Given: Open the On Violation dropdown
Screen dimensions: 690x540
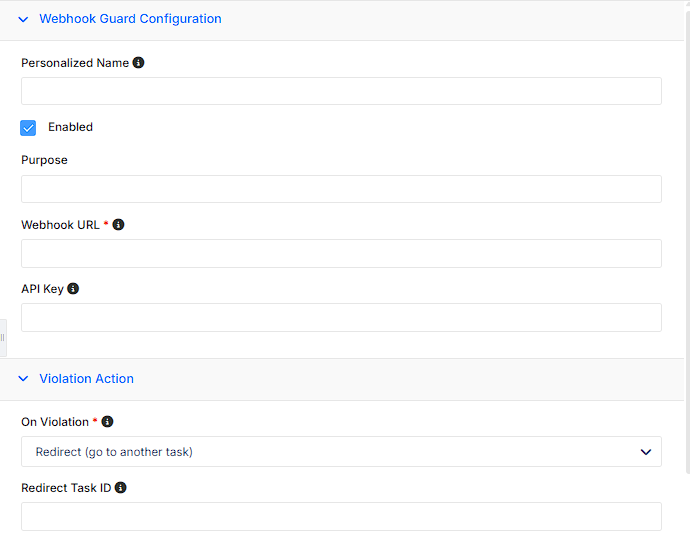Looking at the screenshot, I should (x=341, y=452).
